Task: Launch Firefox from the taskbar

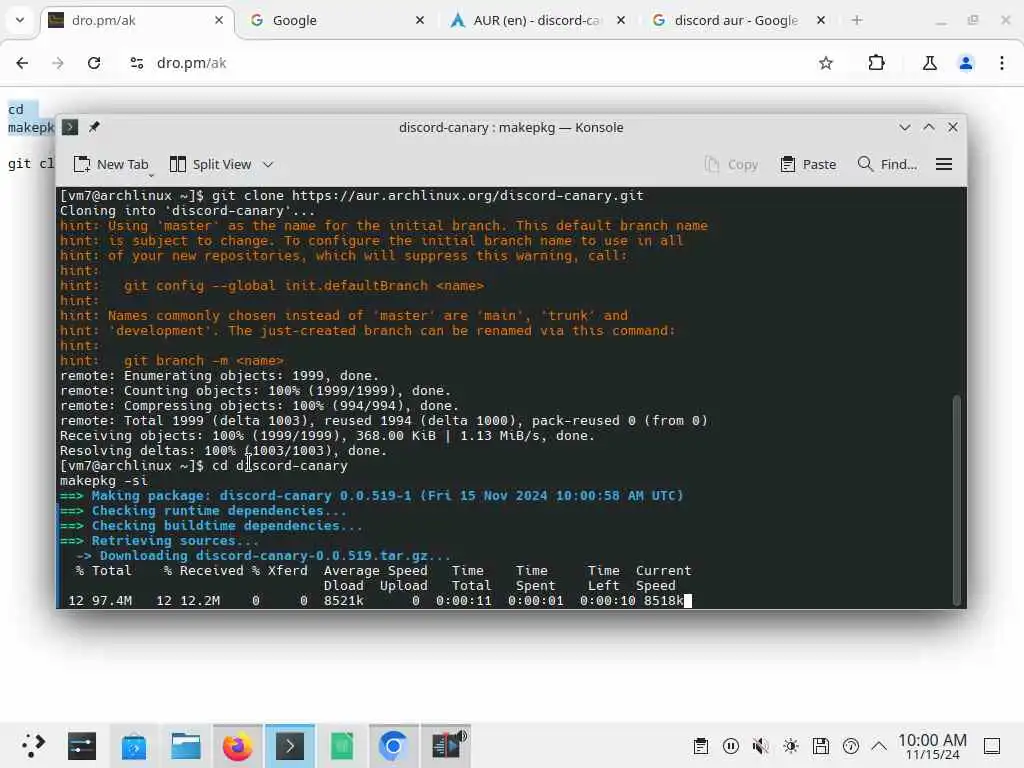Action: point(237,746)
